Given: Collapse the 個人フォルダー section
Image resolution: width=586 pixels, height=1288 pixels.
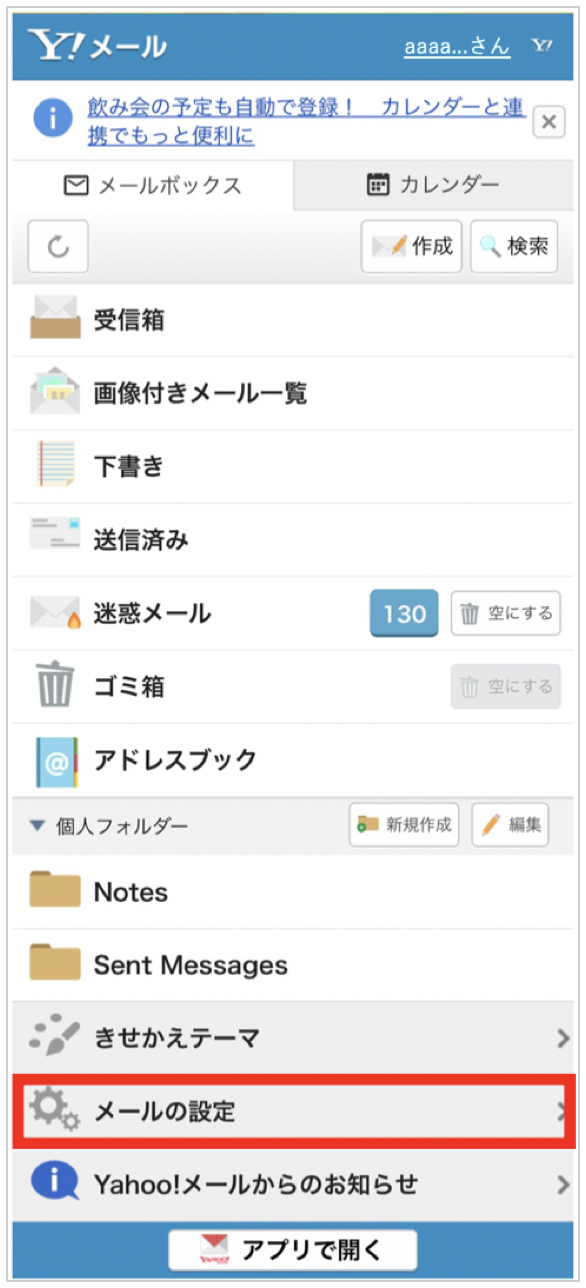Looking at the screenshot, I should point(33,824).
